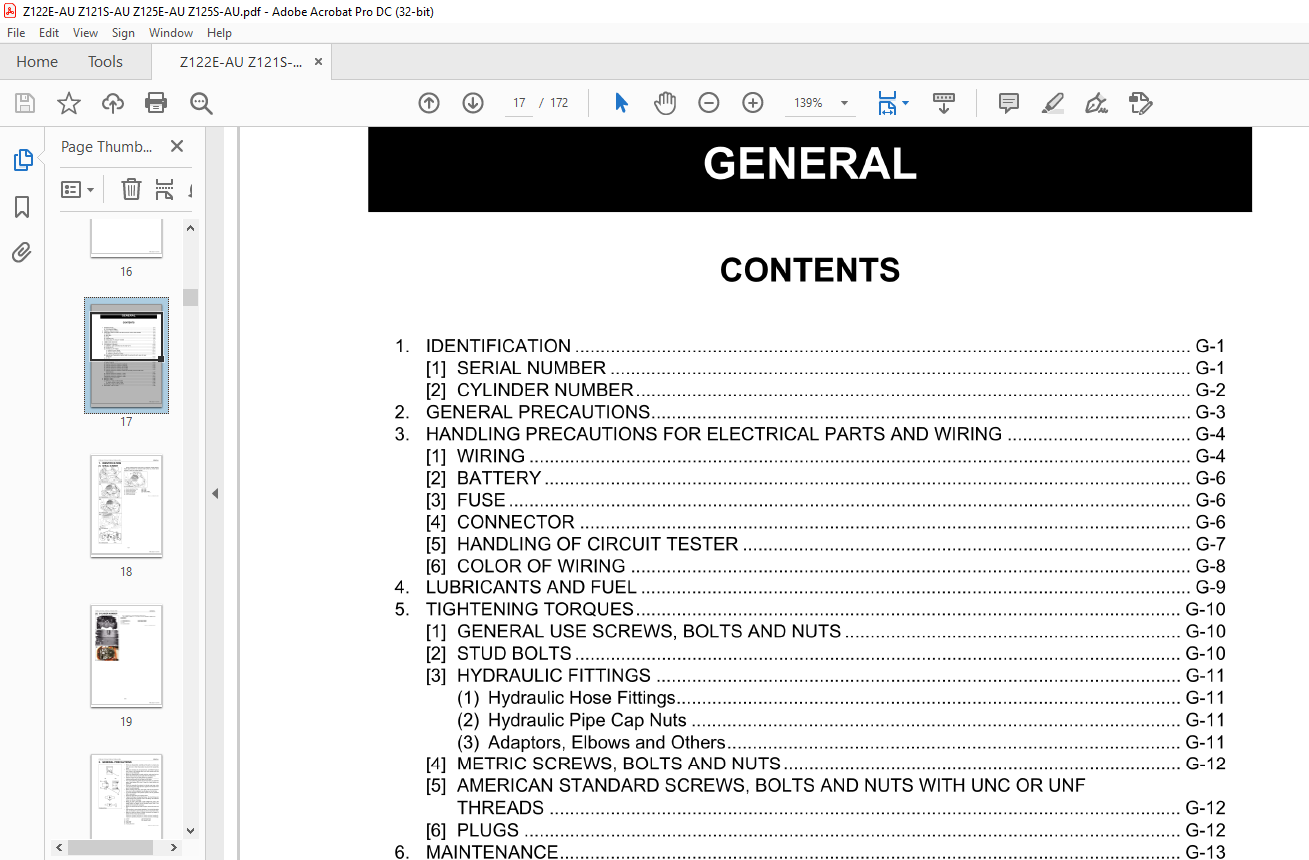Image resolution: width=1309 pixels, height=860 pixels.
Task: Click thumbnail panel scroll down arrow
Action: tap(191, 831)
